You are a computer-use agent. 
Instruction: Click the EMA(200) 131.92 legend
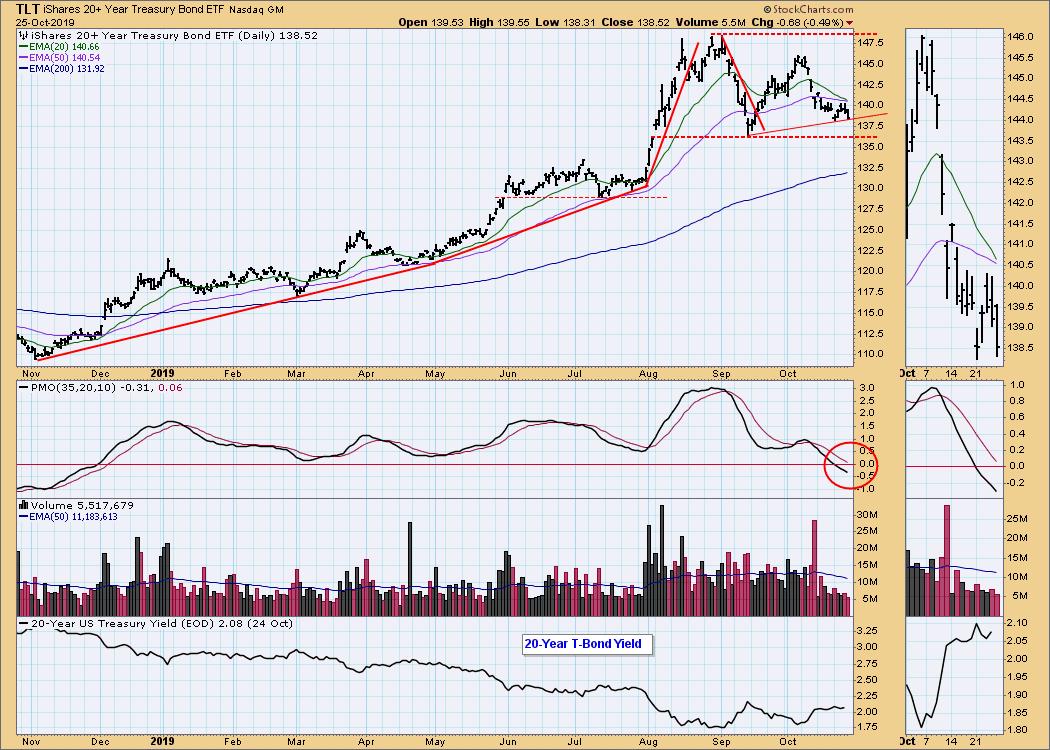tap(66, 68)
